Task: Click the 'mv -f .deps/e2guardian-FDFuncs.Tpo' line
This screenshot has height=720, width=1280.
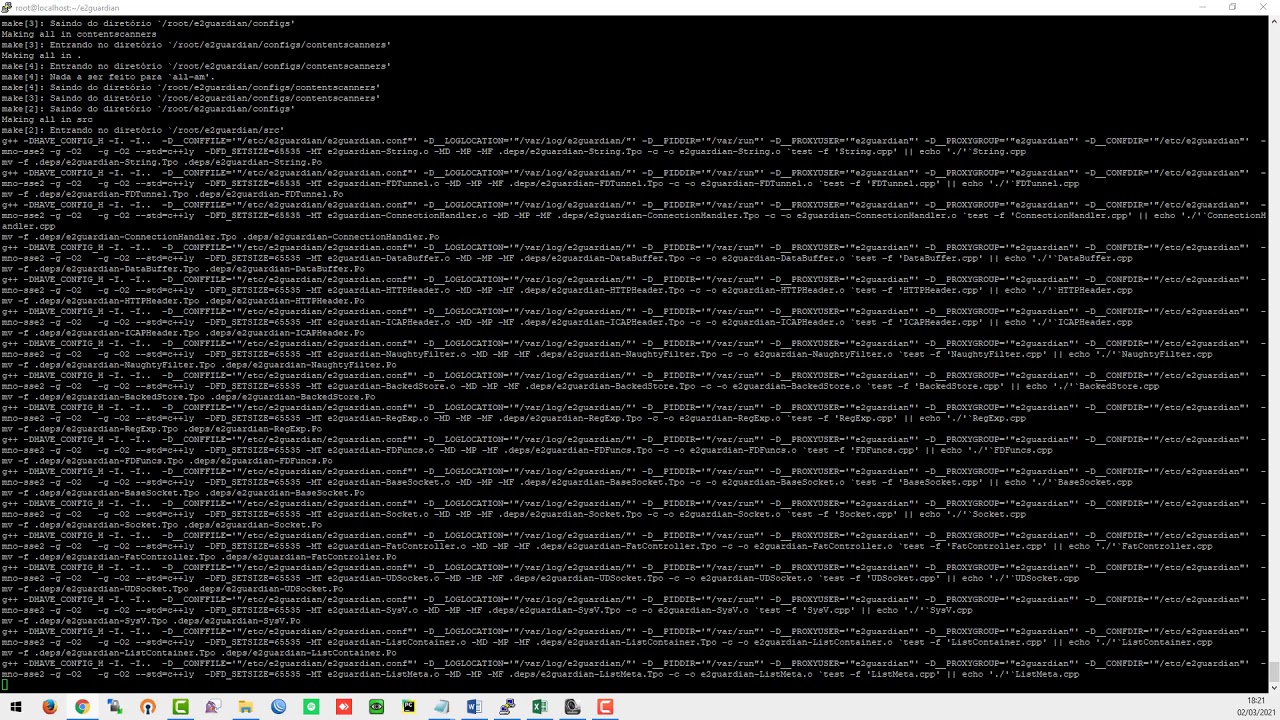Action: pos(167,461)
